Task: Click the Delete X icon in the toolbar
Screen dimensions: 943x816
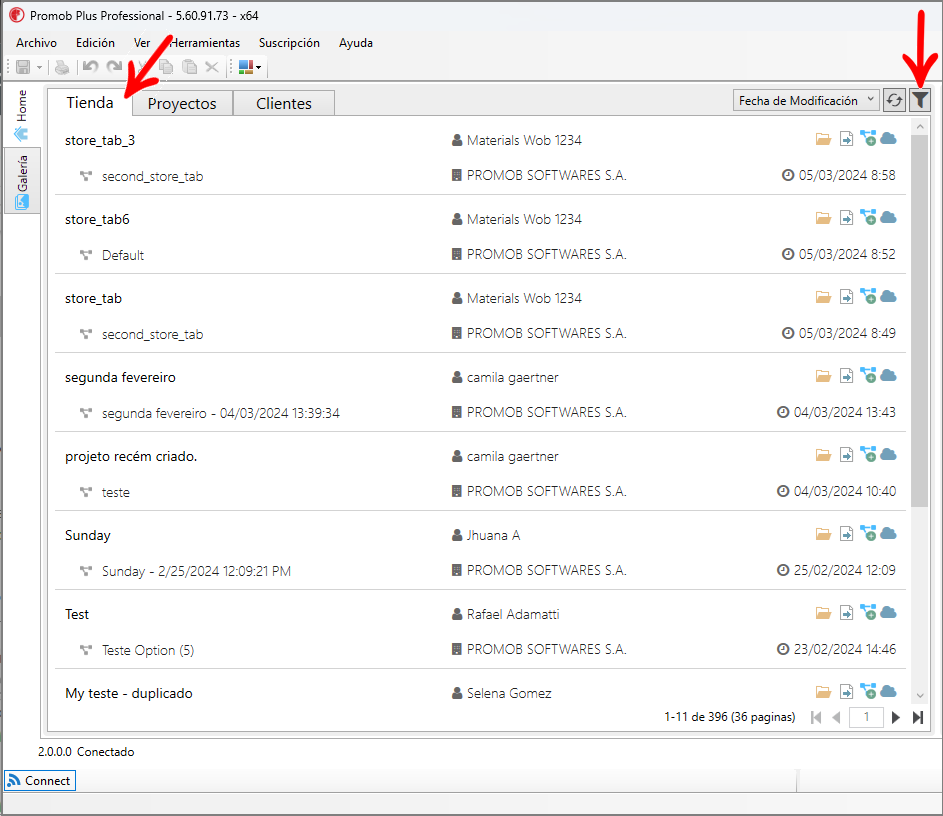Action: coord(212,67)
